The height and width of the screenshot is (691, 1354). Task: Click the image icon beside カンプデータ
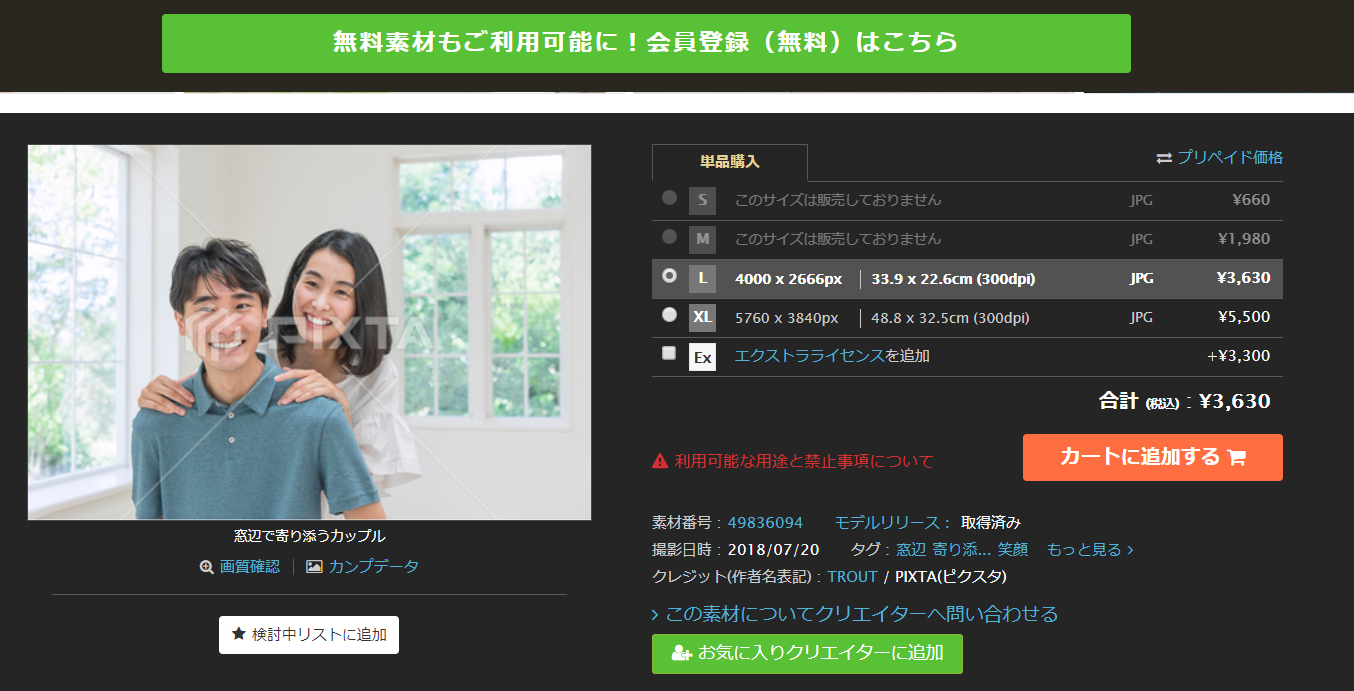tap(314, 567)
